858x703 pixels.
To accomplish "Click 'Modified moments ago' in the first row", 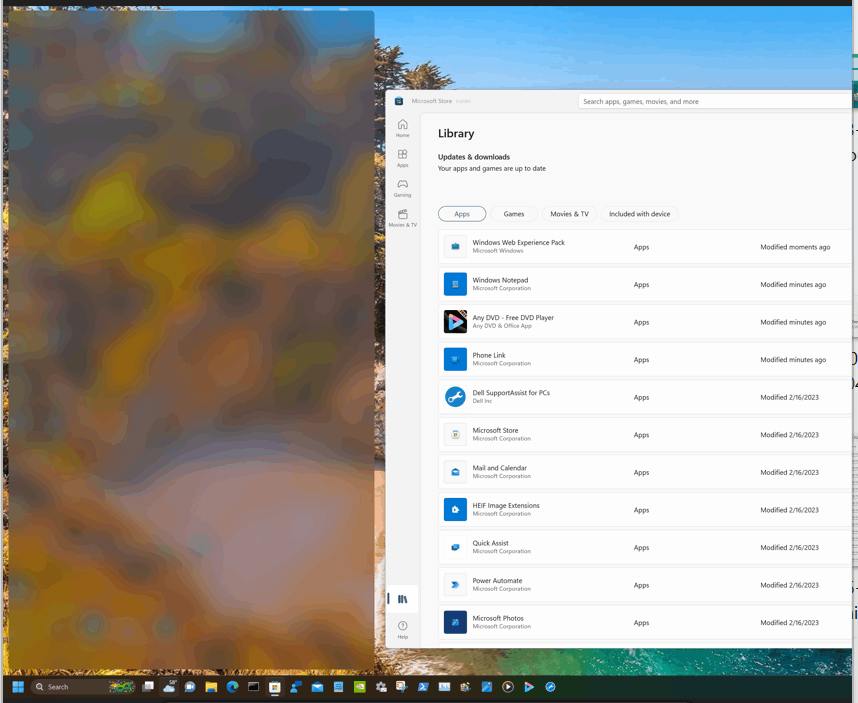I will point(795,247).
